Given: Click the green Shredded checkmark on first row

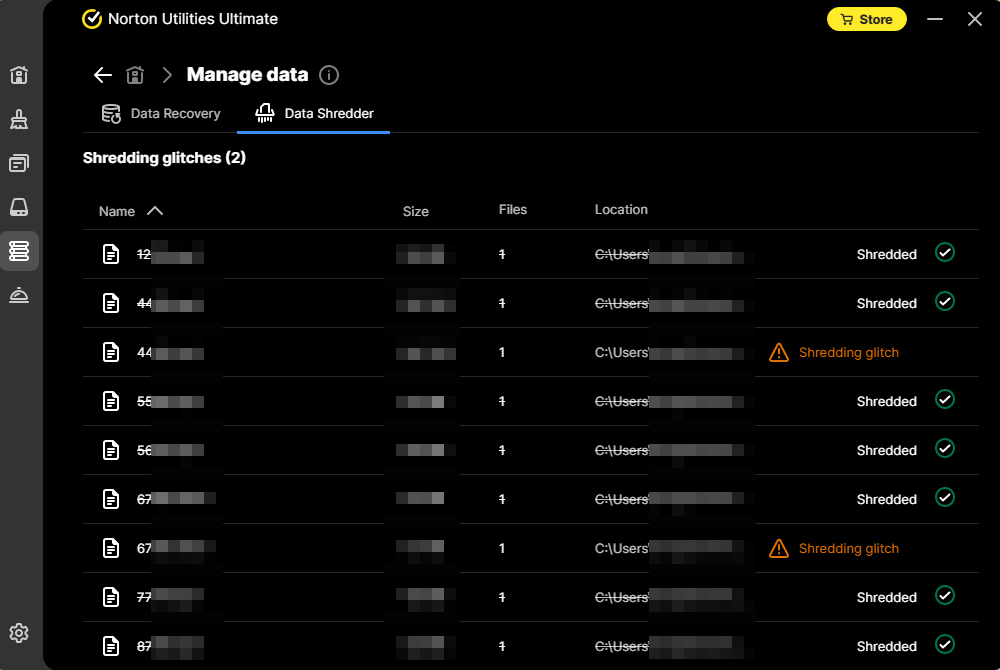Looking at the screenshot, I should coord(945,252).
